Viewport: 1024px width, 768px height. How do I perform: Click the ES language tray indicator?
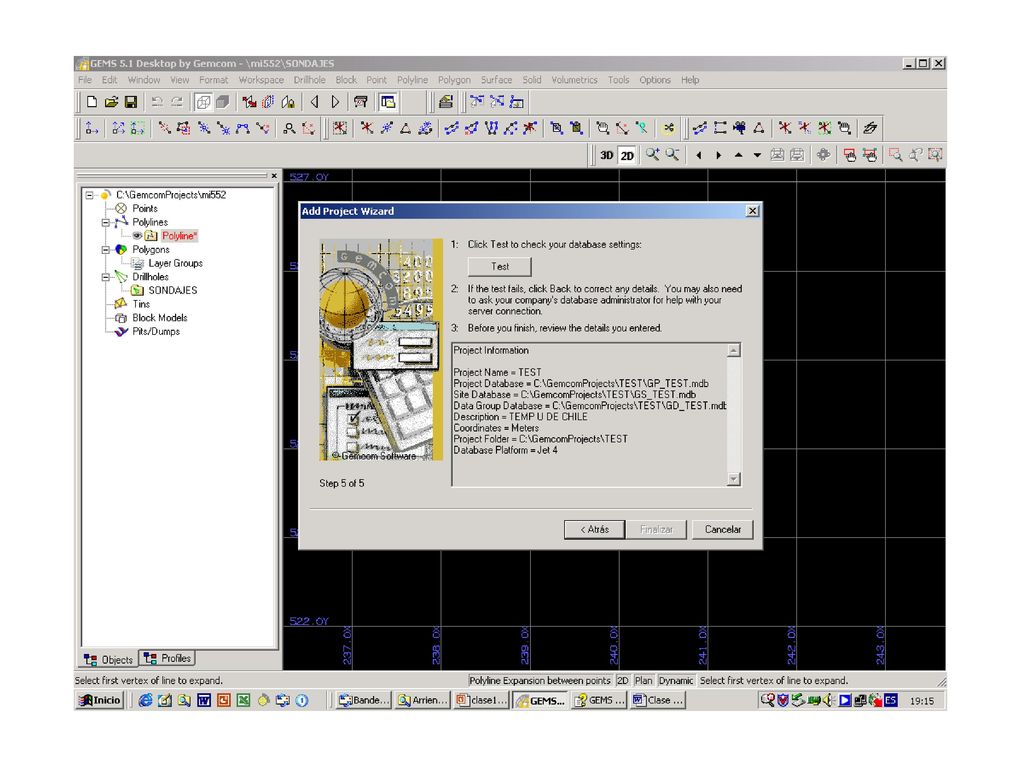[x=891, y=701]
